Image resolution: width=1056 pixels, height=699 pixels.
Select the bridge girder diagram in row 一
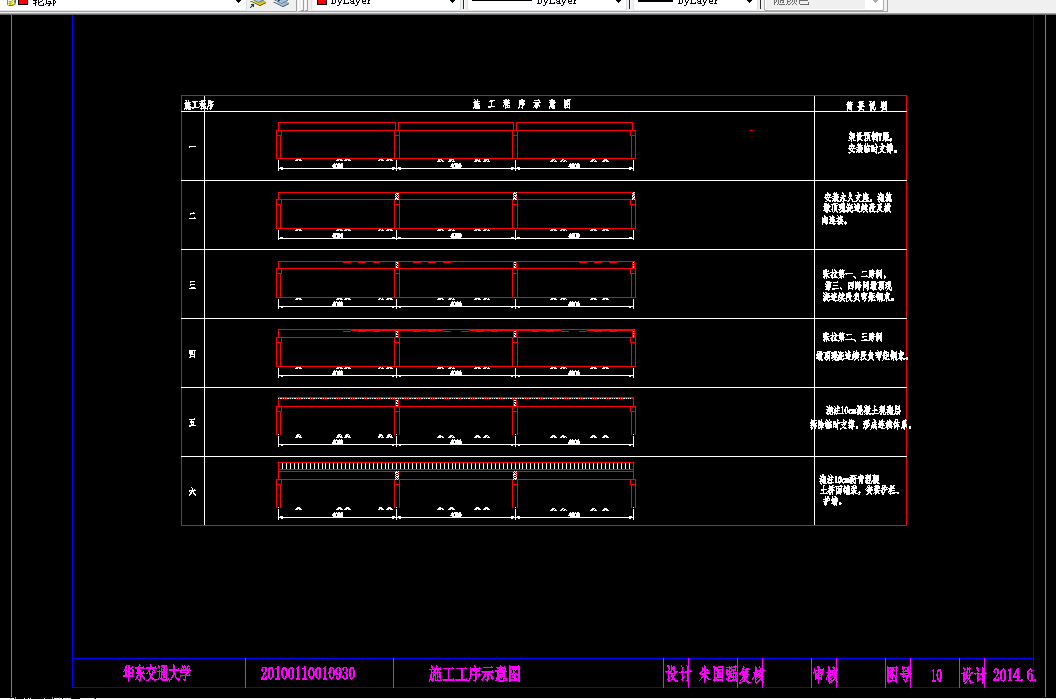[456, 146]
